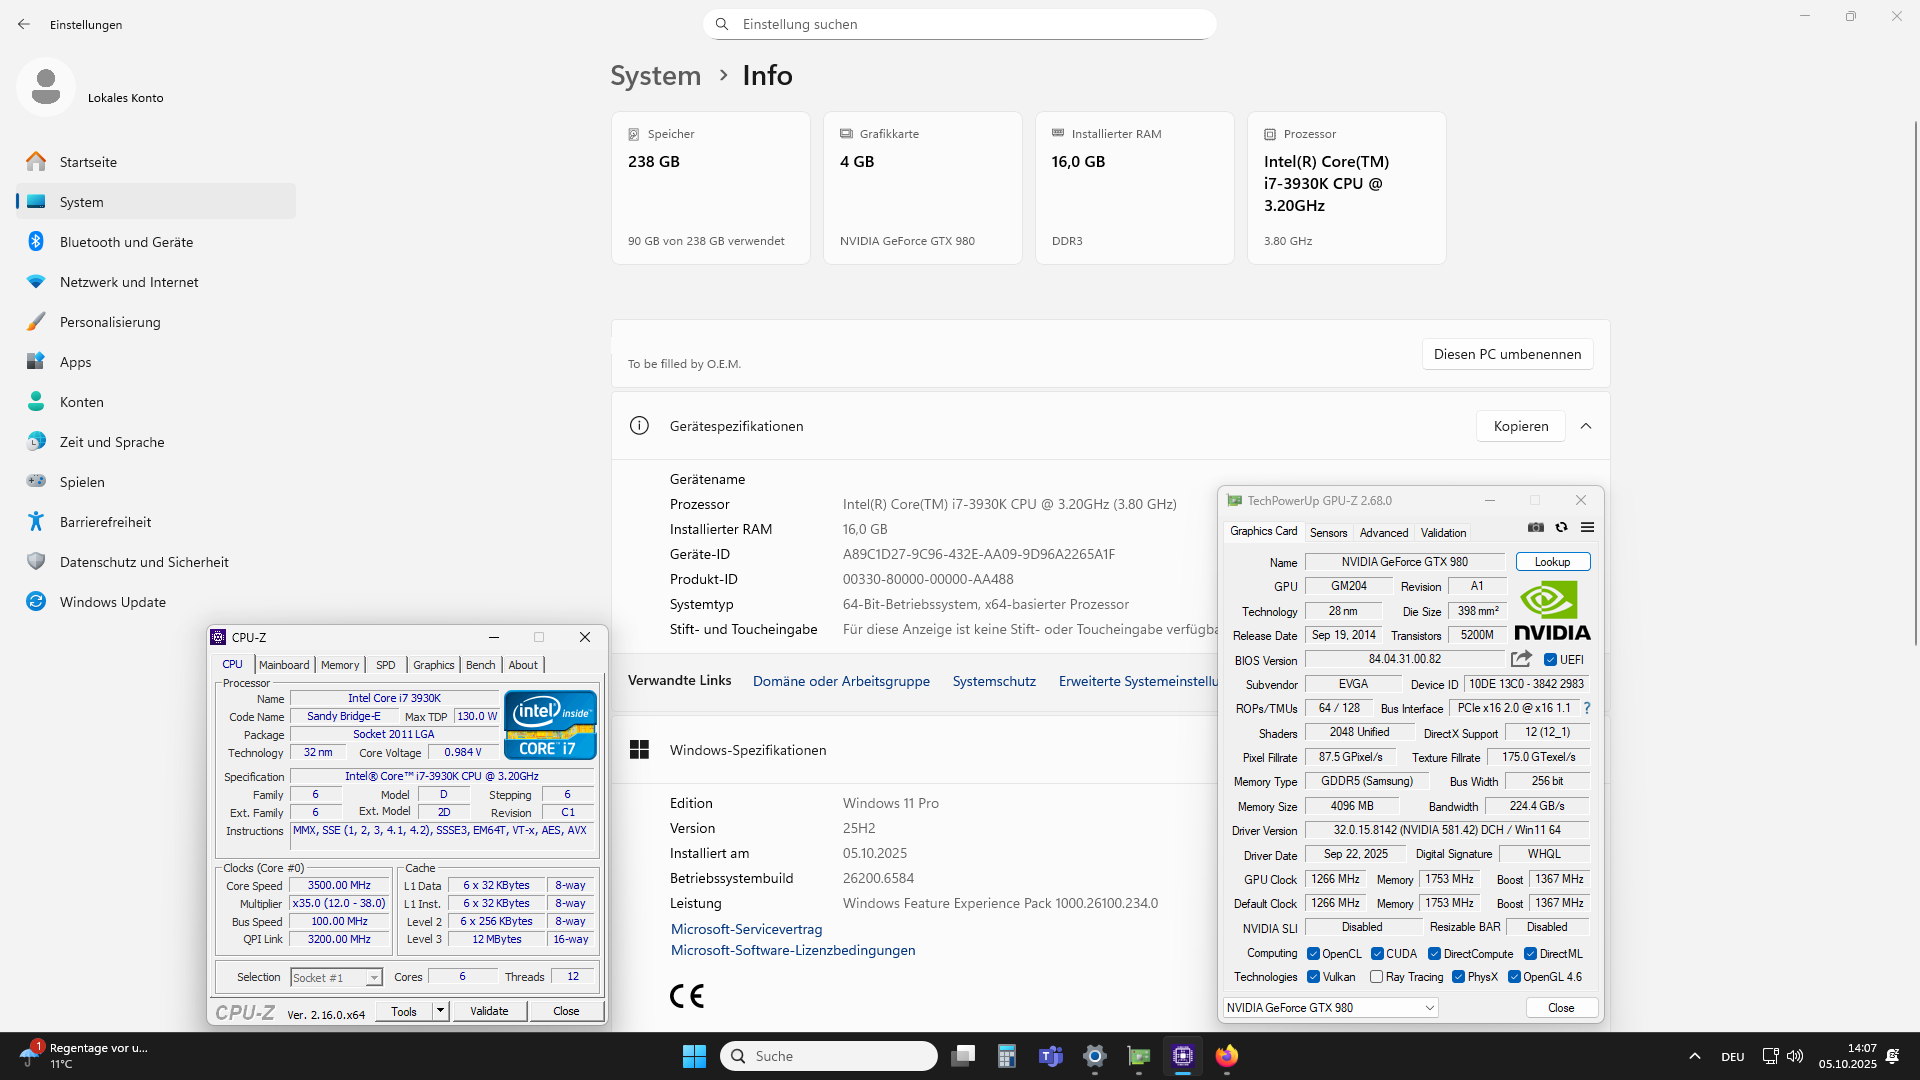Viewport: 1920px width, 1080px height.
Task: Open GPU selection dropdown in GPU-Z
Action: (1330, 1008)
